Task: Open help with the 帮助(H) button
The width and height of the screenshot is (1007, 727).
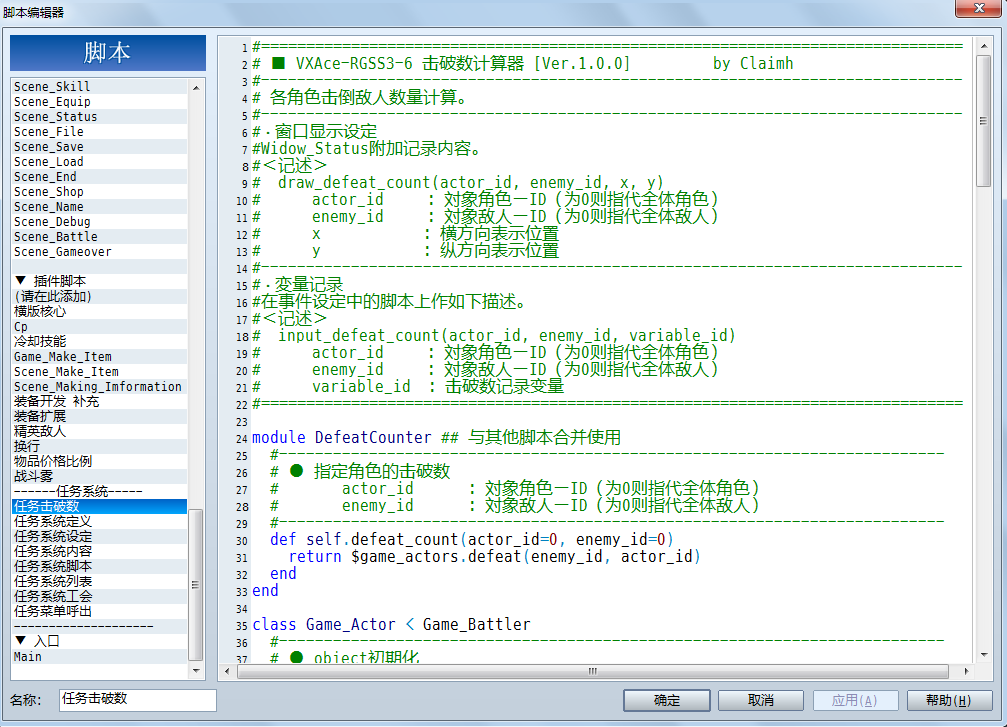Action: click(x=949, y=700)
